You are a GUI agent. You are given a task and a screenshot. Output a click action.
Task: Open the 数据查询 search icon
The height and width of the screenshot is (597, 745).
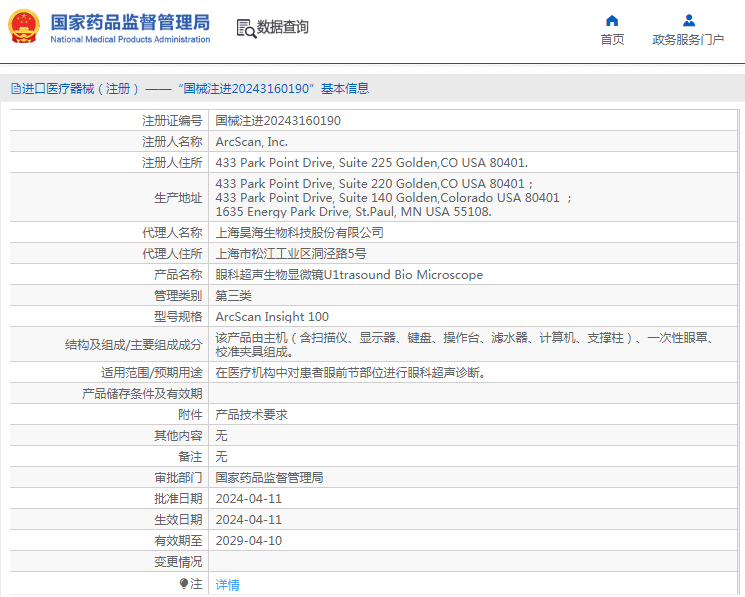(x=246, y=28)
